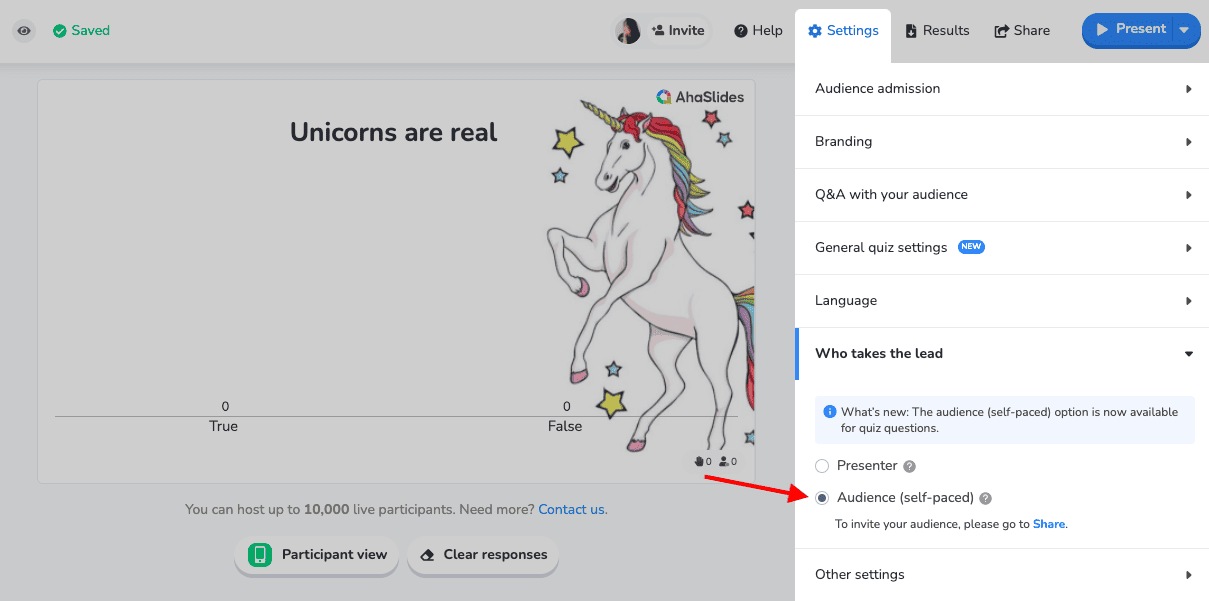The width and height of the screenshot is (1209, 601).
Task: Open Participant view
Action: (317, 555)
